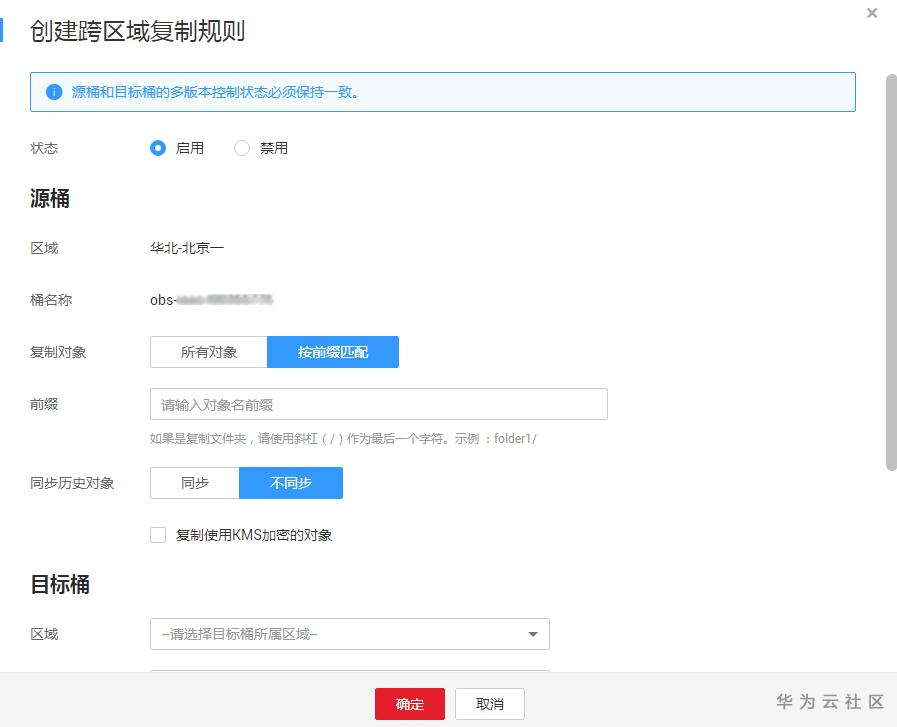Switch replication scope to 所有对象
The width and height of the screenshot is (897, 727).
pos(207,352)
